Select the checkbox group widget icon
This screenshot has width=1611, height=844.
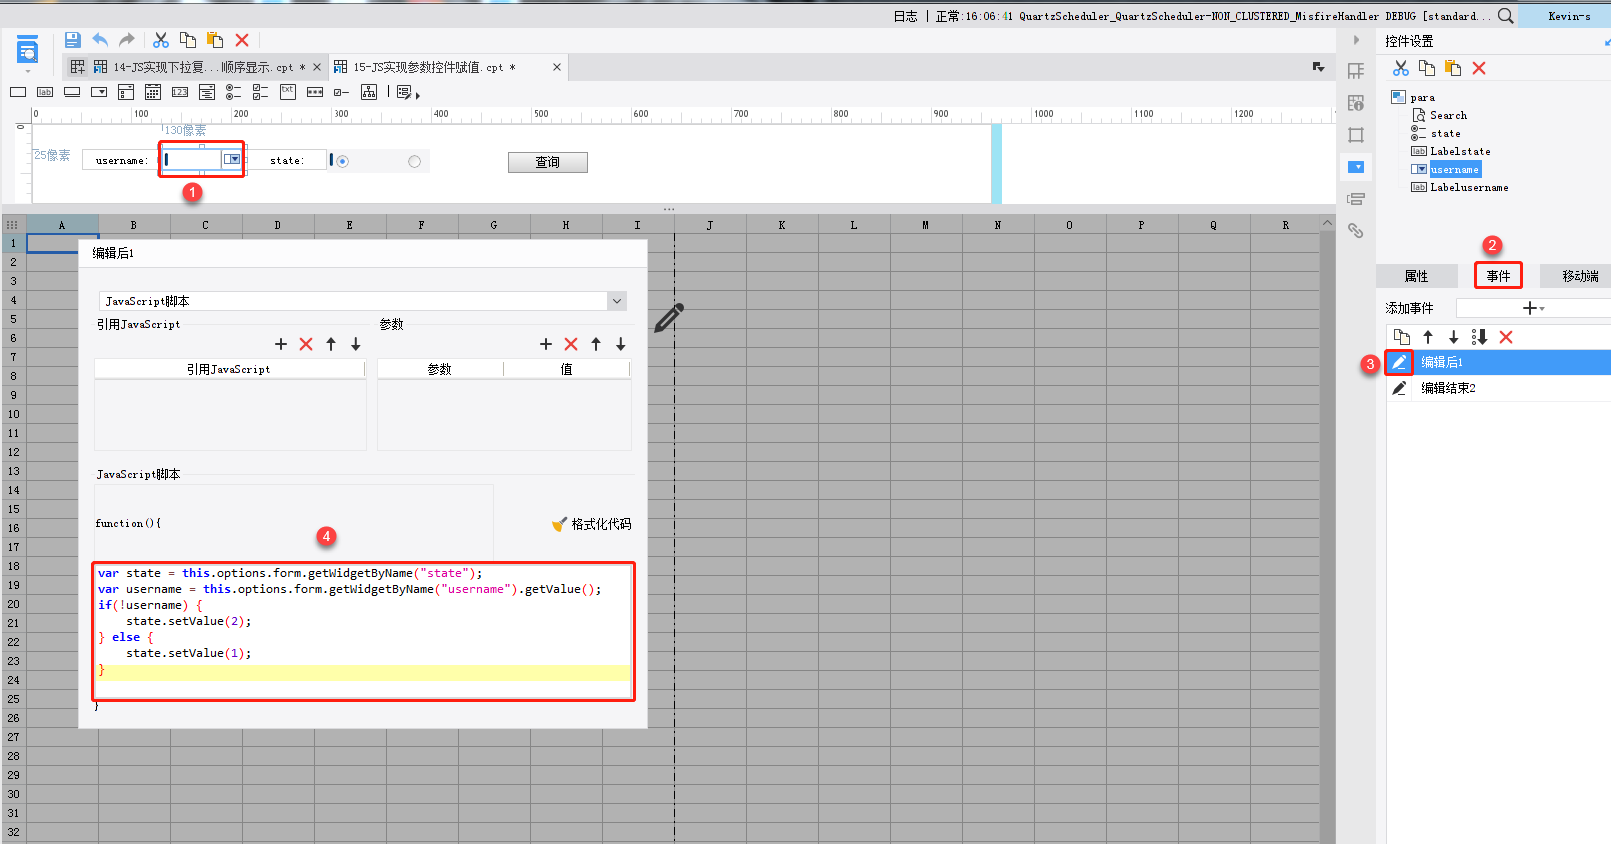pos(261,92)
